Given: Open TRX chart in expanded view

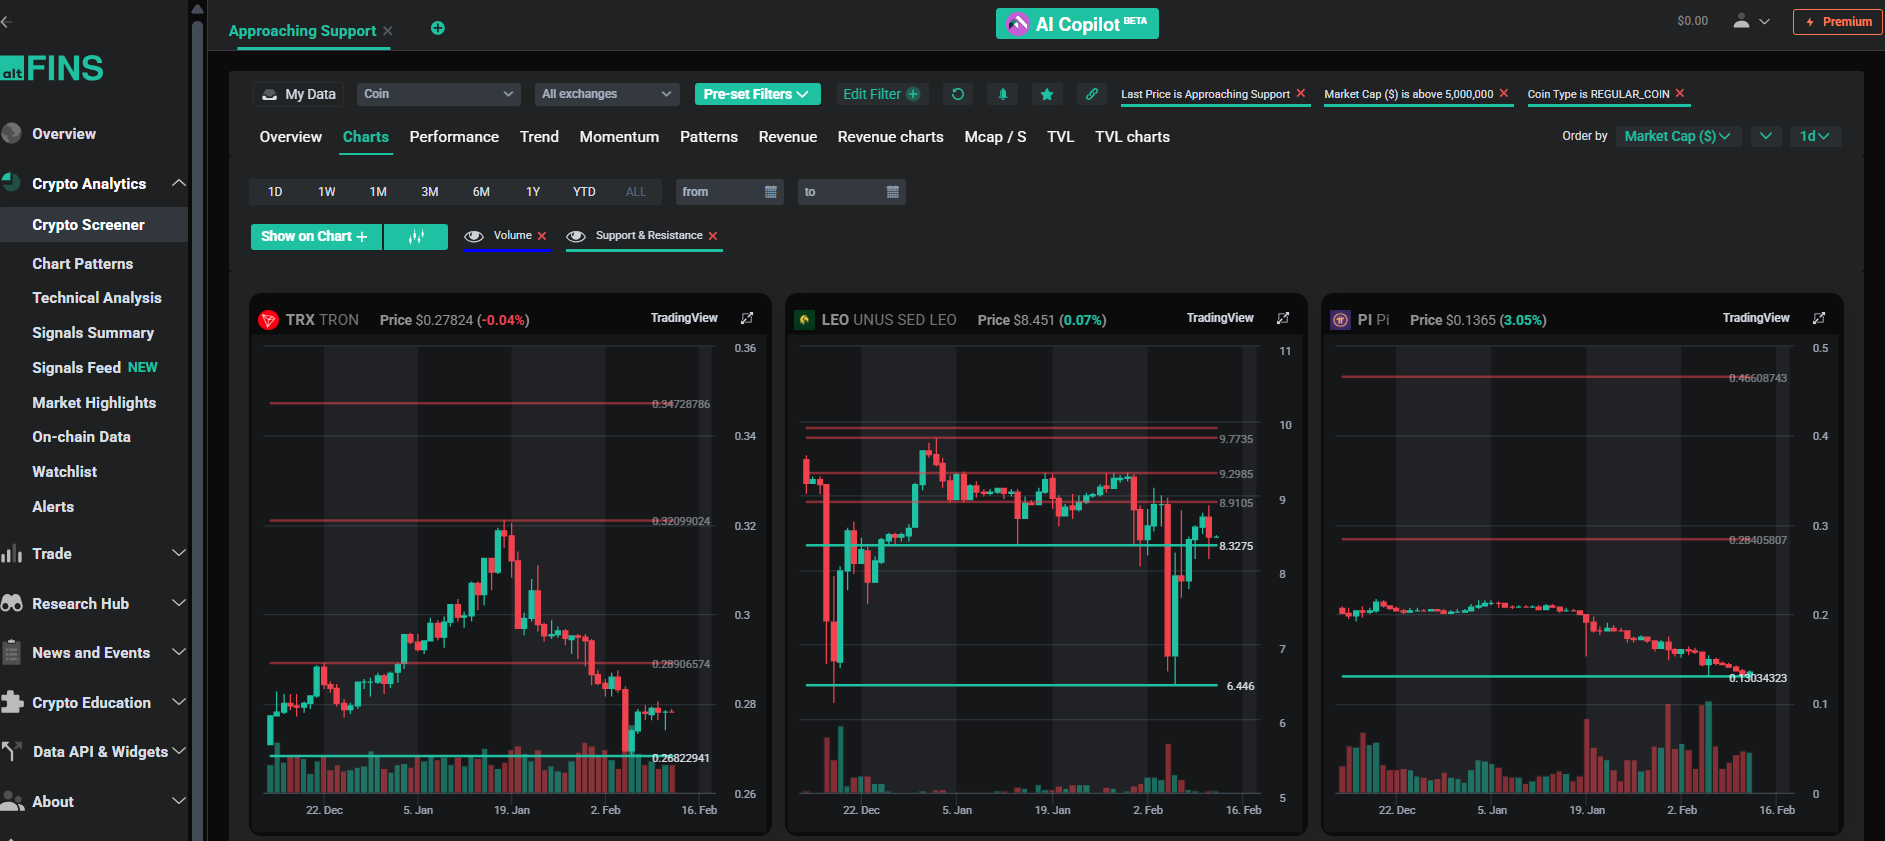Looking at the screenshot, I should click(746, 318).
